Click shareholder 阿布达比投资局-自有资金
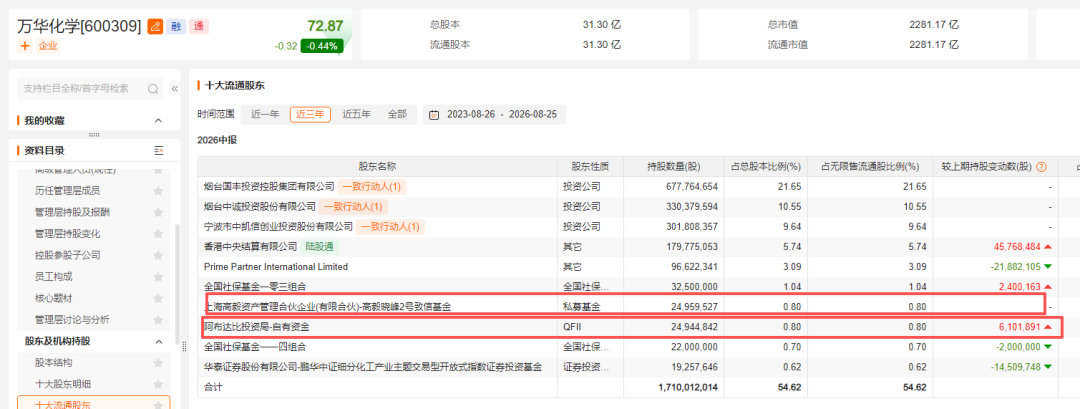Screen dimensions: 1080x409 tap(256, 326)
